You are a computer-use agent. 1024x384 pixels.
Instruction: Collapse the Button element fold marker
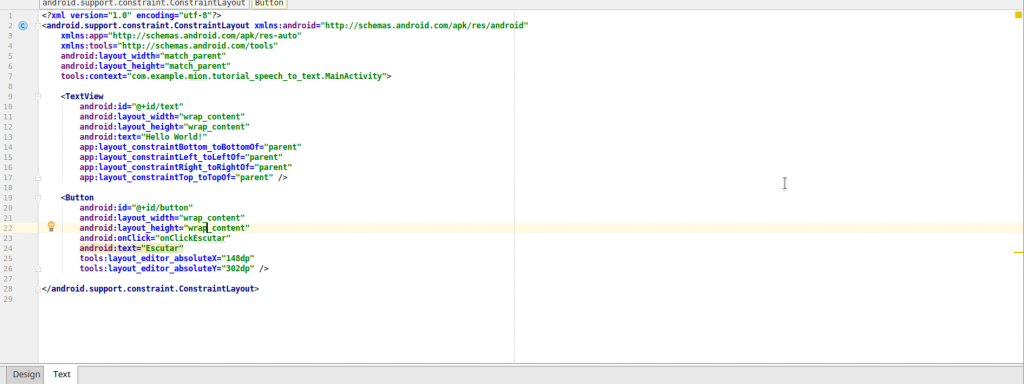pos(39,197)
